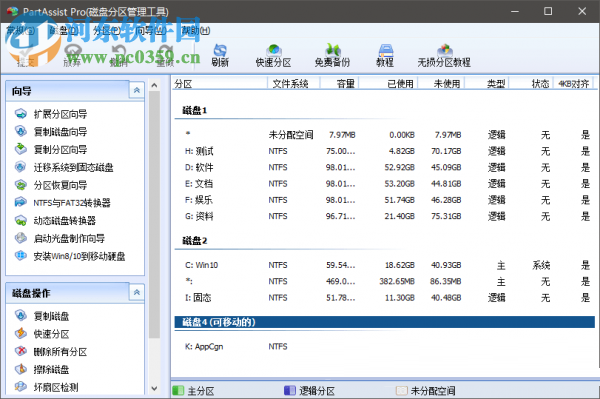This screenshot has width=600, height=399.
Task: Choose 坏扇区检测 disk operation
Action: click(x=55, y=387)
